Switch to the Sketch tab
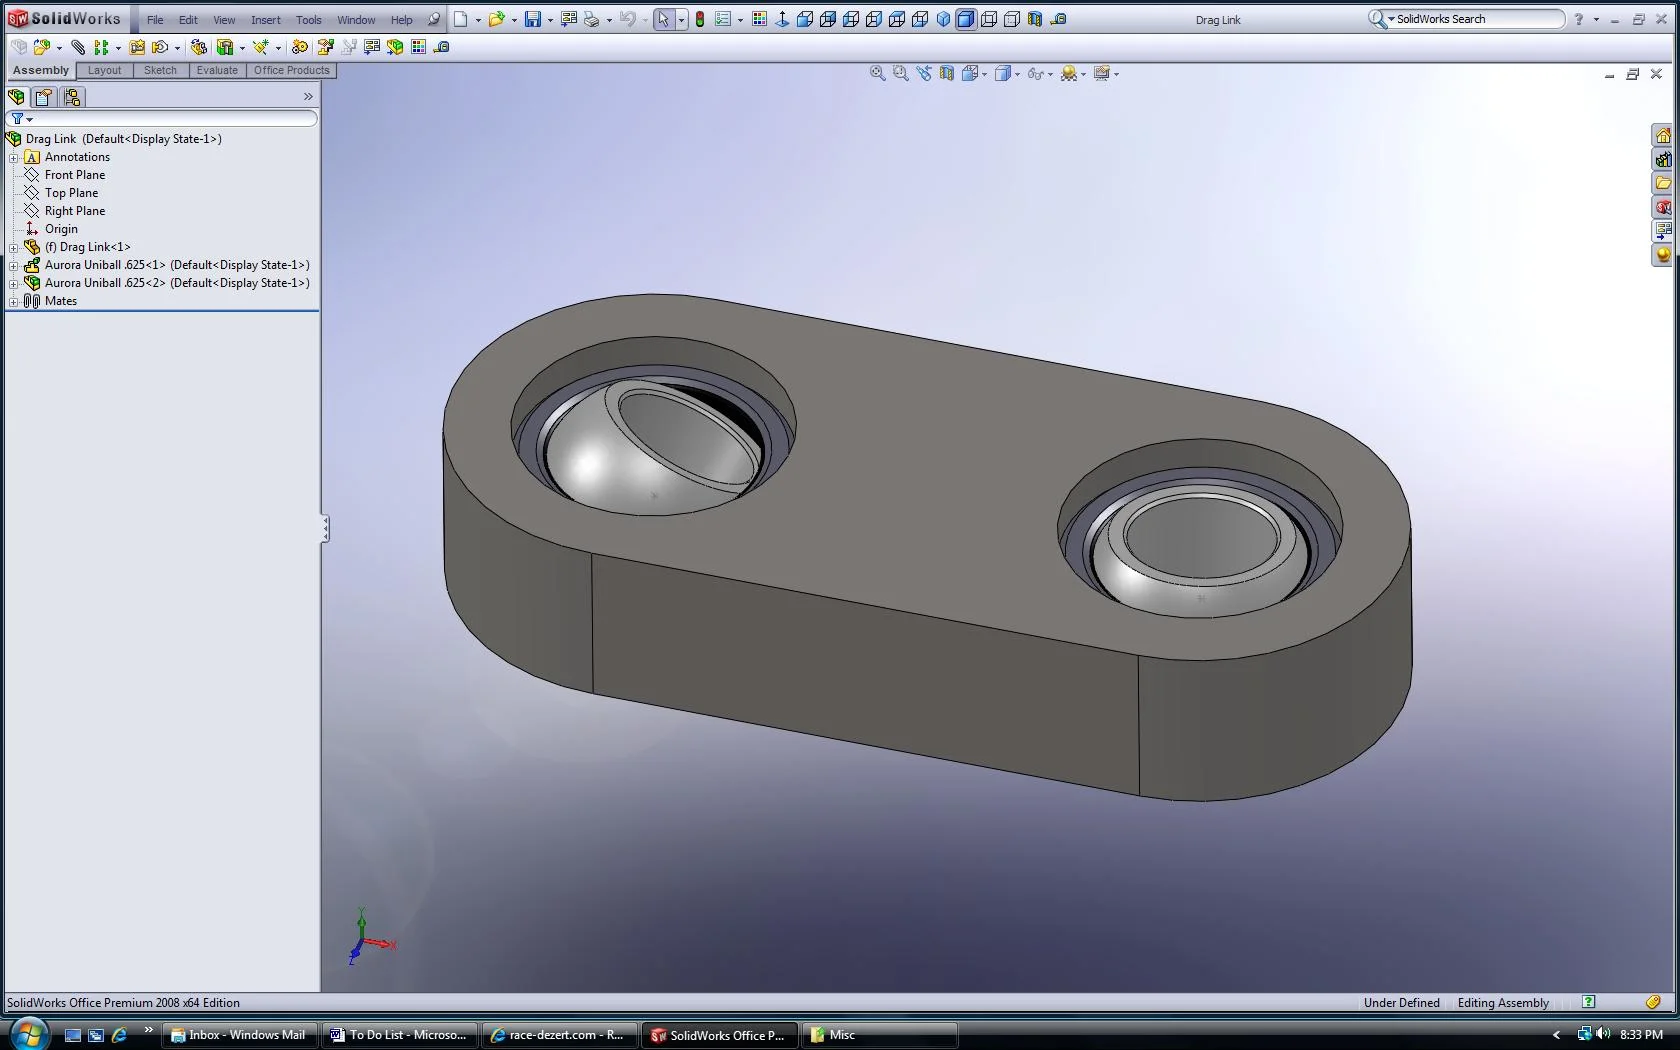 pyautogui.click(x=160, y=71)
